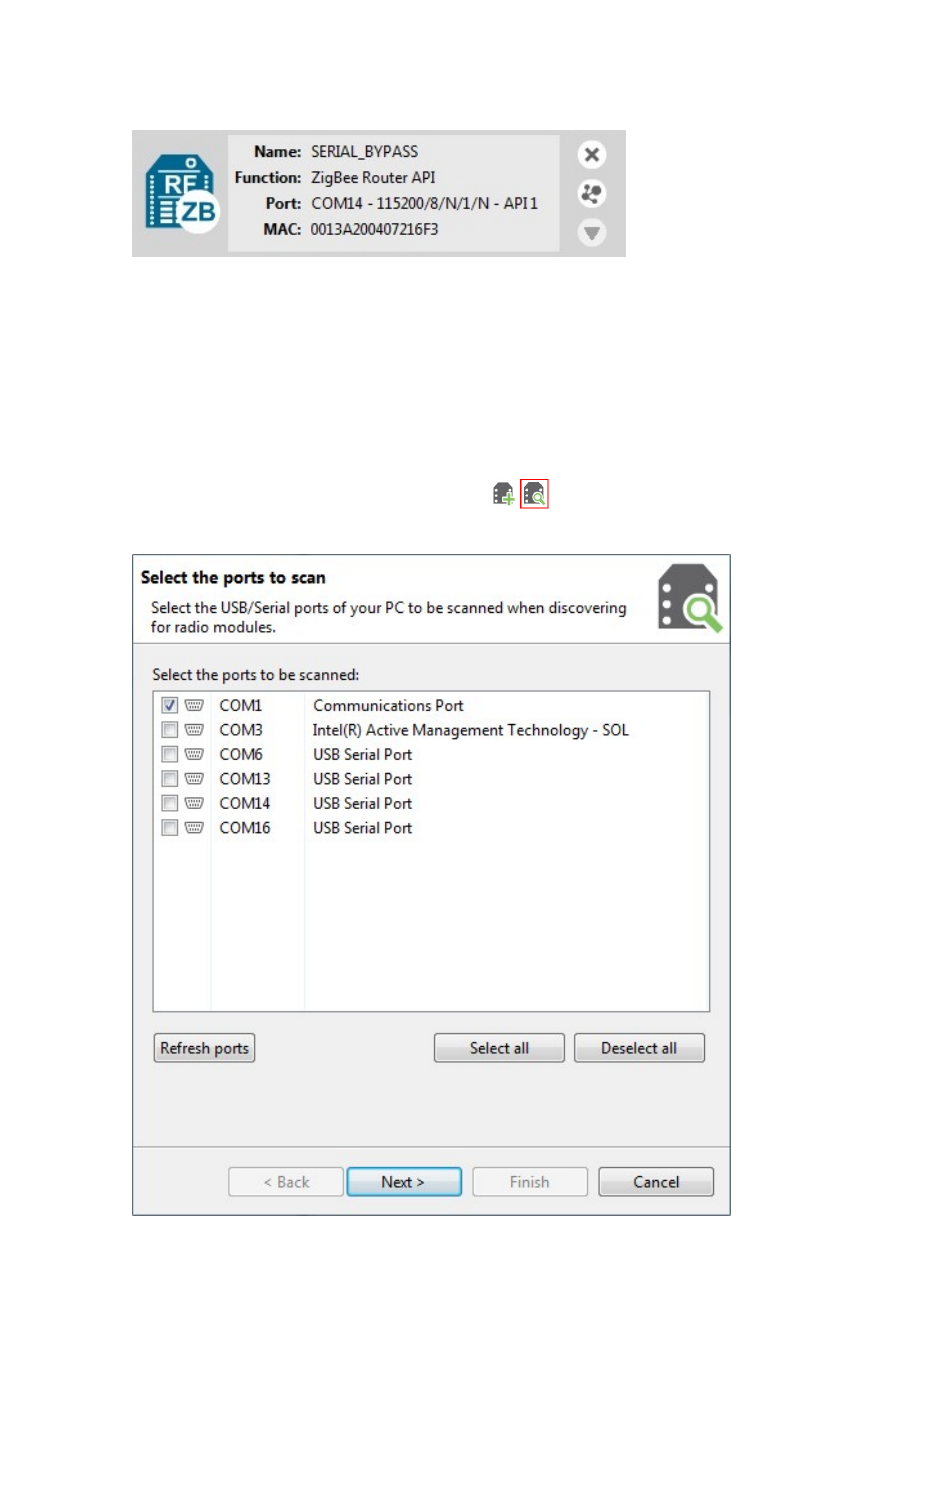Select the COM13 row in list
The width and height of the screenshot is (936, 1494).
coord(431,780)
